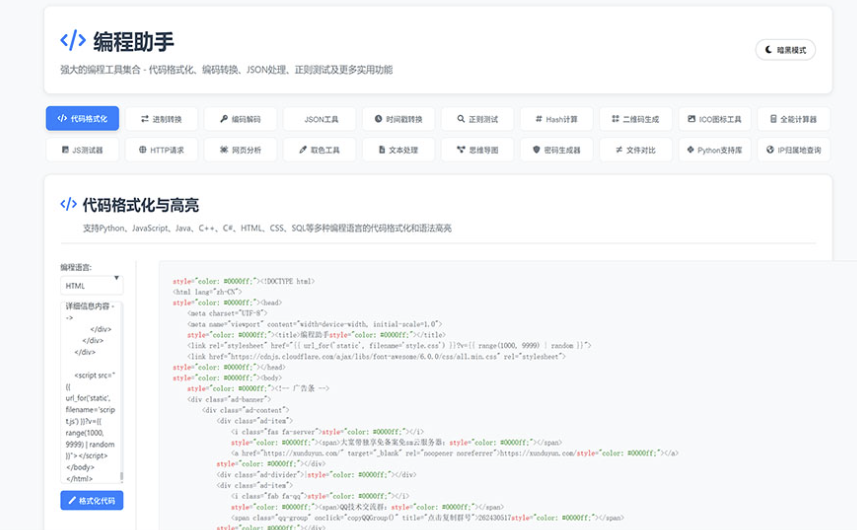Image resolution: width=857 pixels, height=530 pixels.
Task: Expand the 编程语言 HTML dropdown
Action: coord(92,286)
